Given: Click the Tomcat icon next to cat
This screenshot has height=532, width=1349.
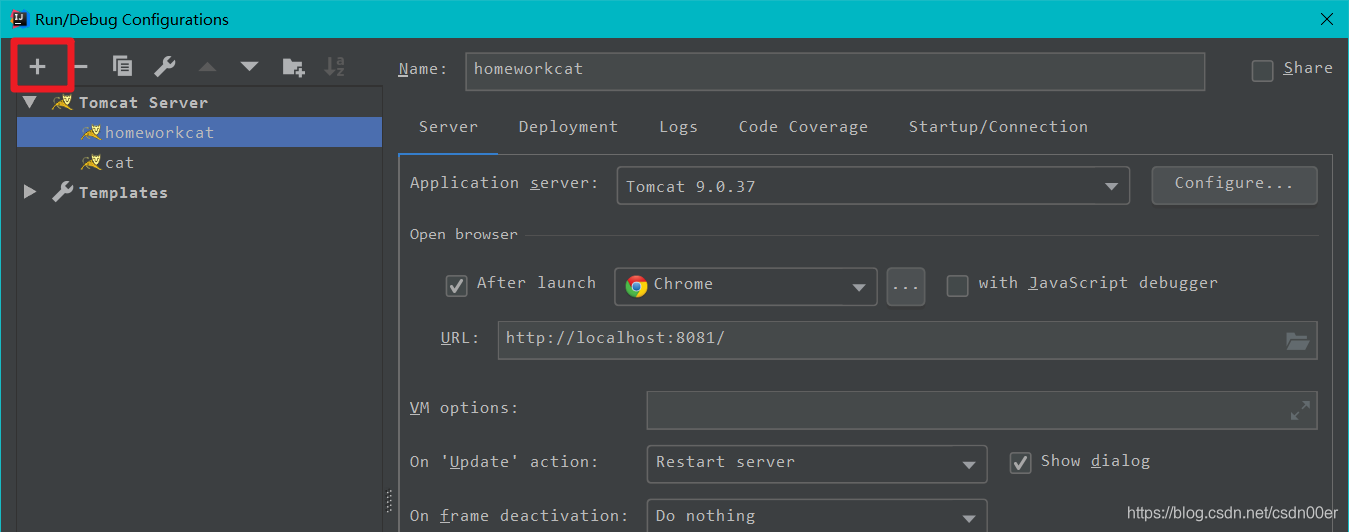Looking at the screenshot, I should pos(91,162).
